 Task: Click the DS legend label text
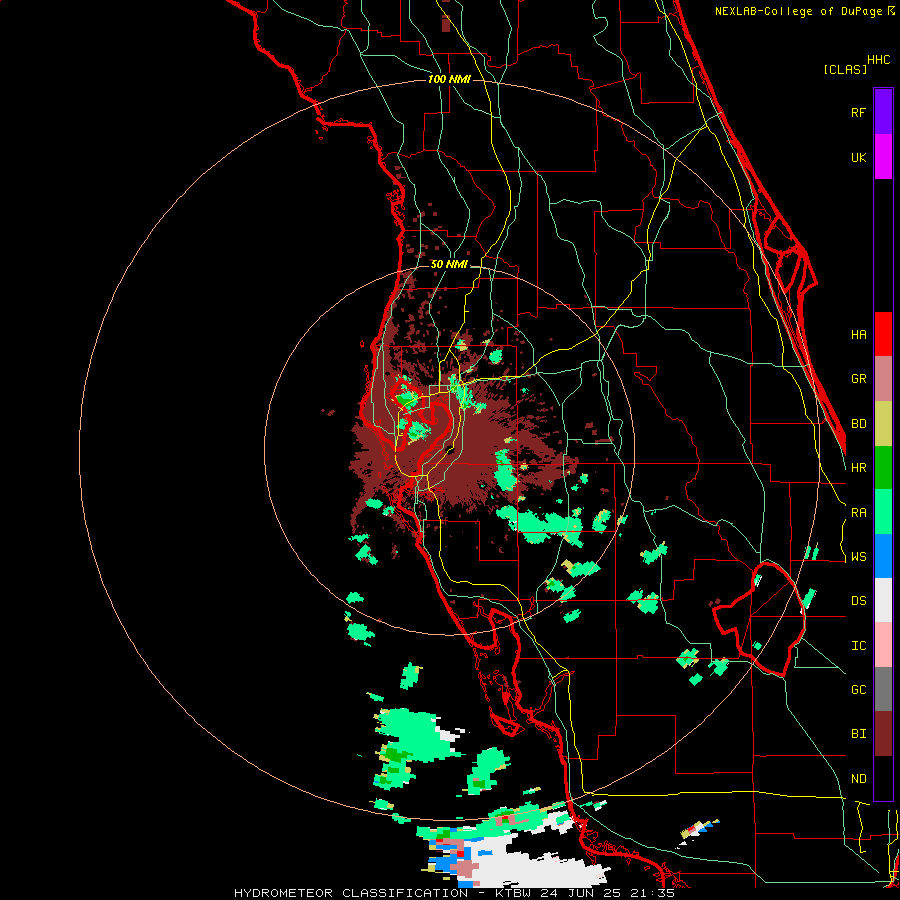coord(859,601)
